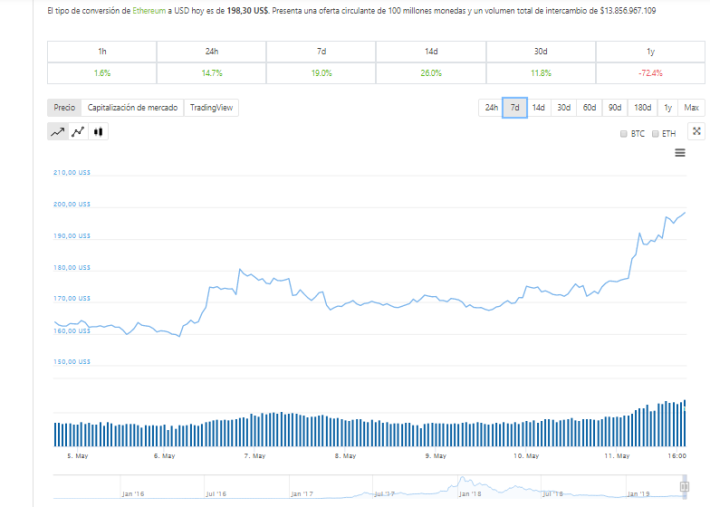Tick the ETH comparison checkbox

point(656,133)
